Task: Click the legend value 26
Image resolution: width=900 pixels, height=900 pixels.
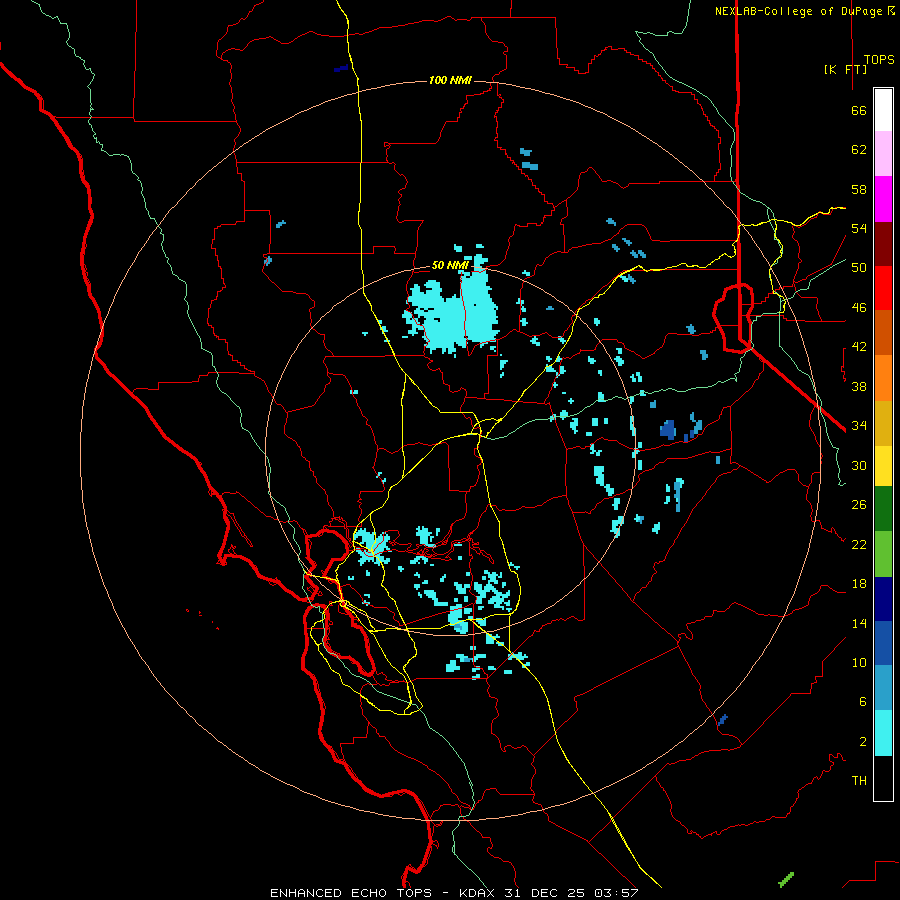Action: click(859, 505)
